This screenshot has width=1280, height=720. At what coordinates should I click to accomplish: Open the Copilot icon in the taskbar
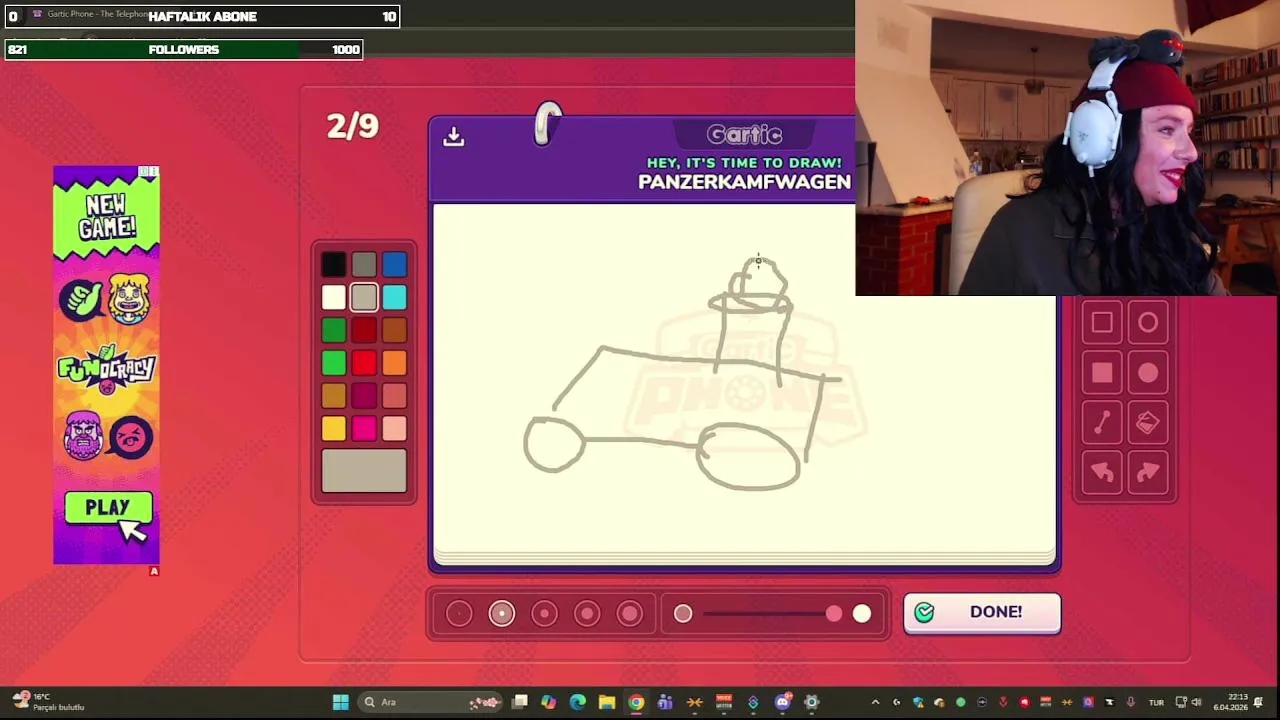tap(548, 702)
